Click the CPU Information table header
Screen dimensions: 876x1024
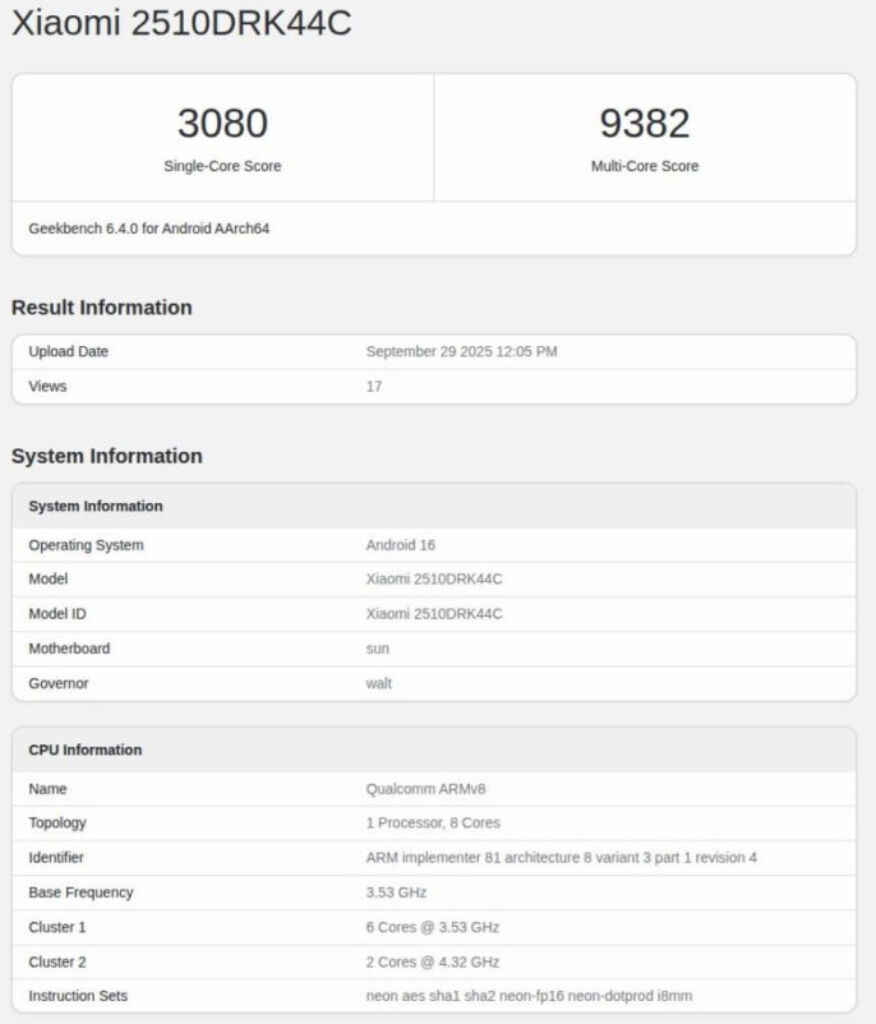(85, 750)
